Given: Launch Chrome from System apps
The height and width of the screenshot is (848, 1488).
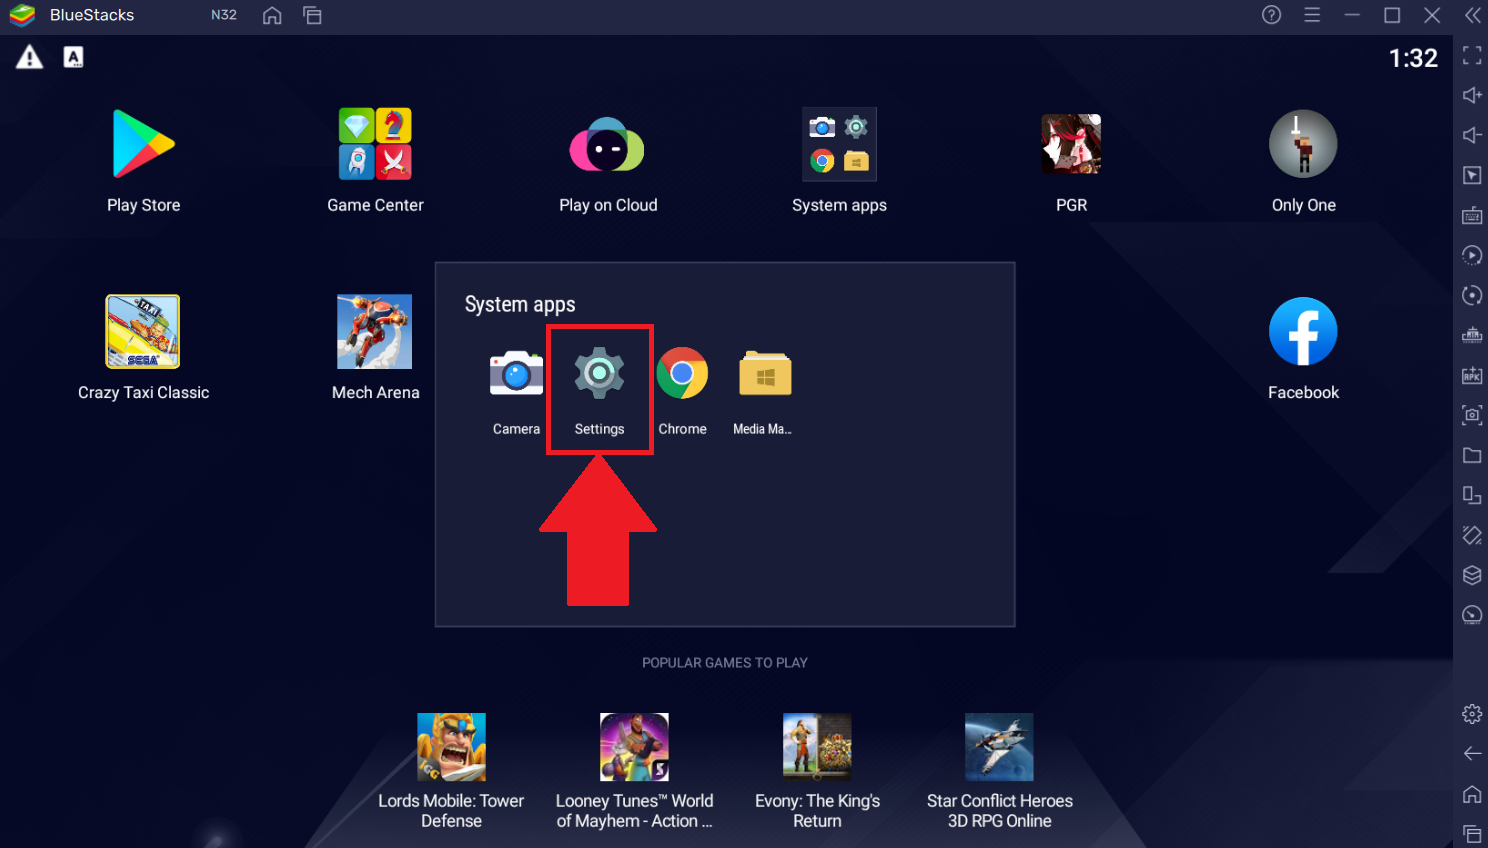Looking at the screenshot, I should click(682, 373).
